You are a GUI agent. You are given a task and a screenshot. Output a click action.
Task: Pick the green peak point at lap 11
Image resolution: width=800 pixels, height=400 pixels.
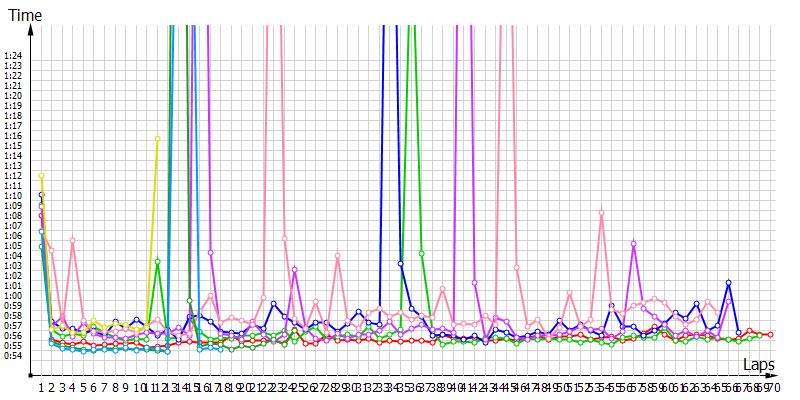pyautogui.click(x=158, y=262)
